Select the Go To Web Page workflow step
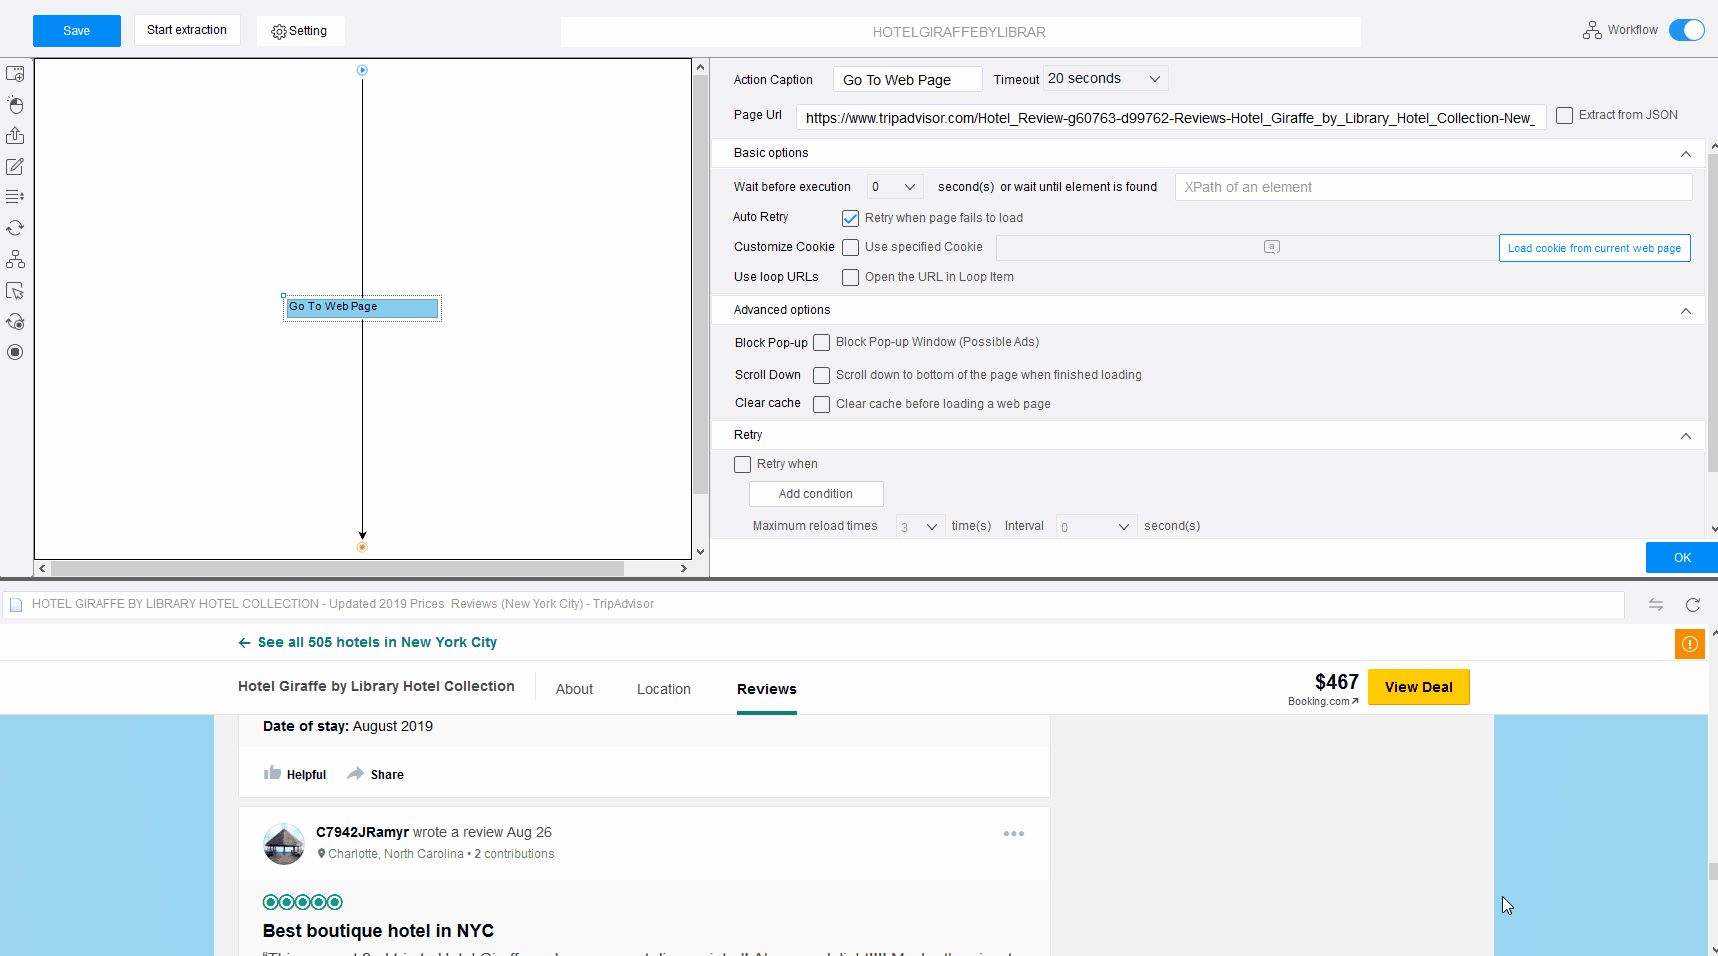 coord(362,308)
